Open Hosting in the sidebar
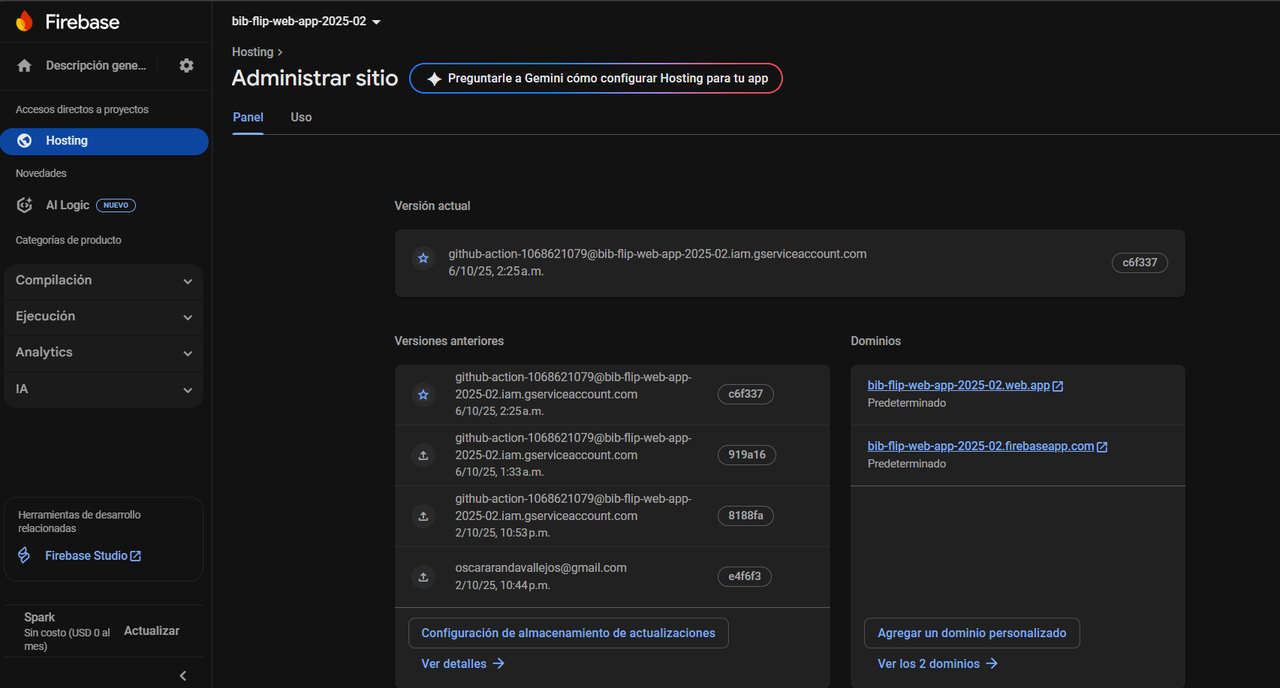Viewport: 1280px width, 688px height. [x=104, y=141]
